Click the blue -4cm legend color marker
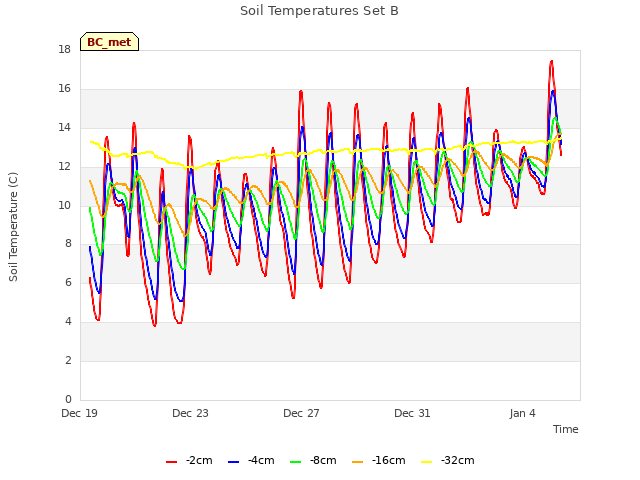 pyautogui.click(x=233, y=462)
